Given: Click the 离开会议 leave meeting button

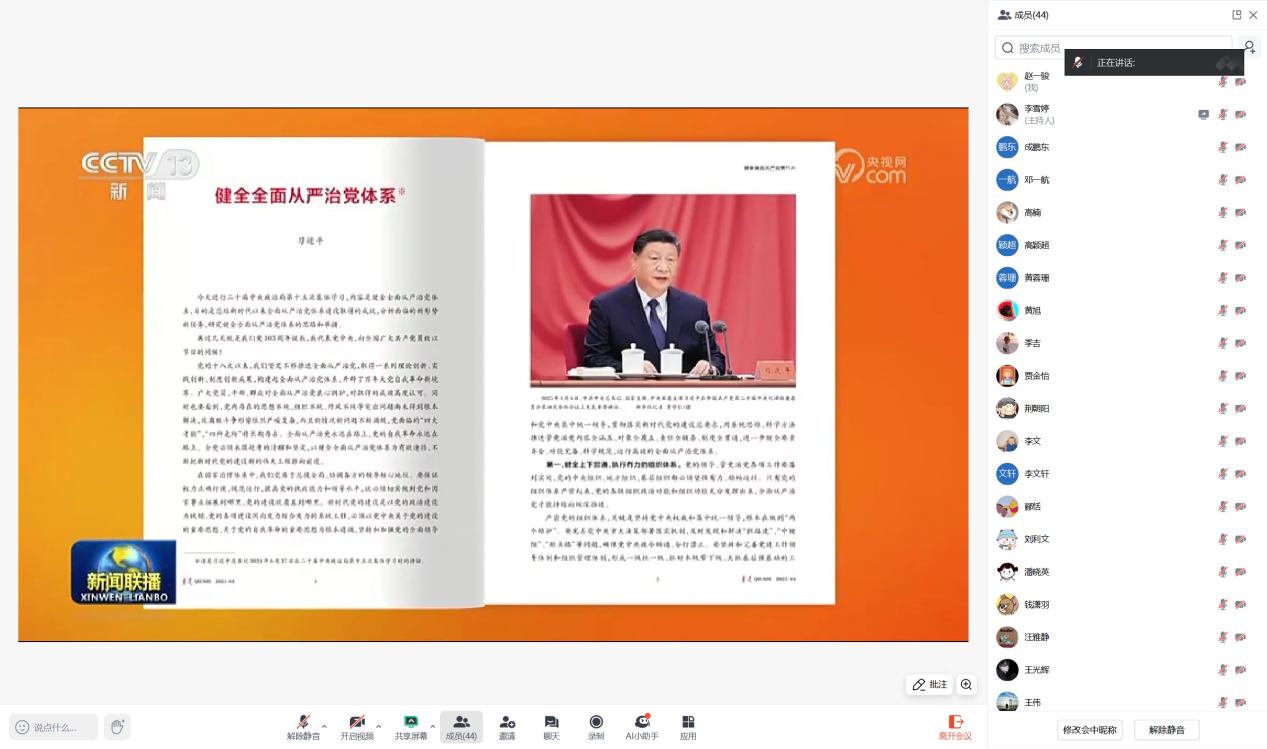Looking at the screenshot, I should click(955, 727).
